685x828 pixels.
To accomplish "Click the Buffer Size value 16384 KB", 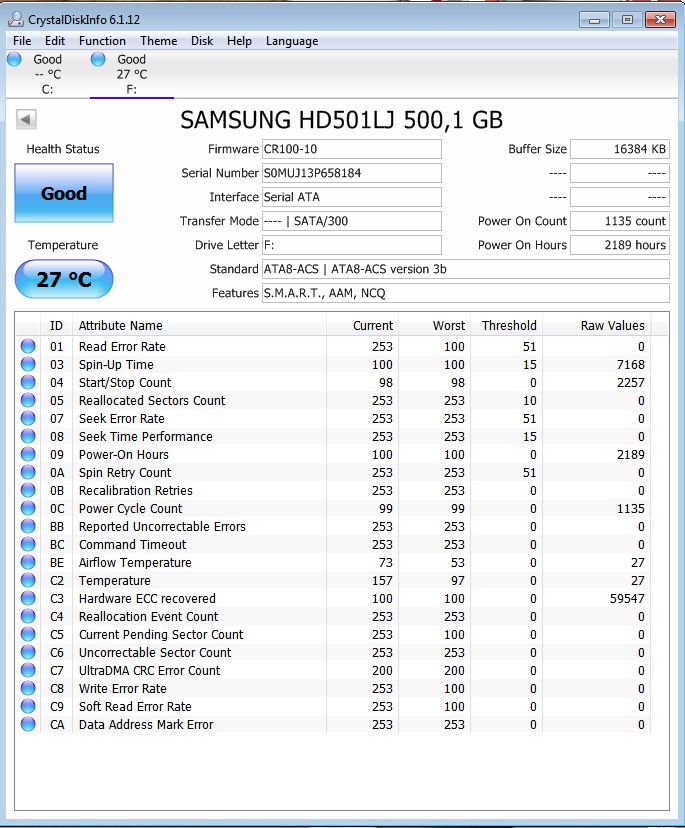I will click(620, 149).
